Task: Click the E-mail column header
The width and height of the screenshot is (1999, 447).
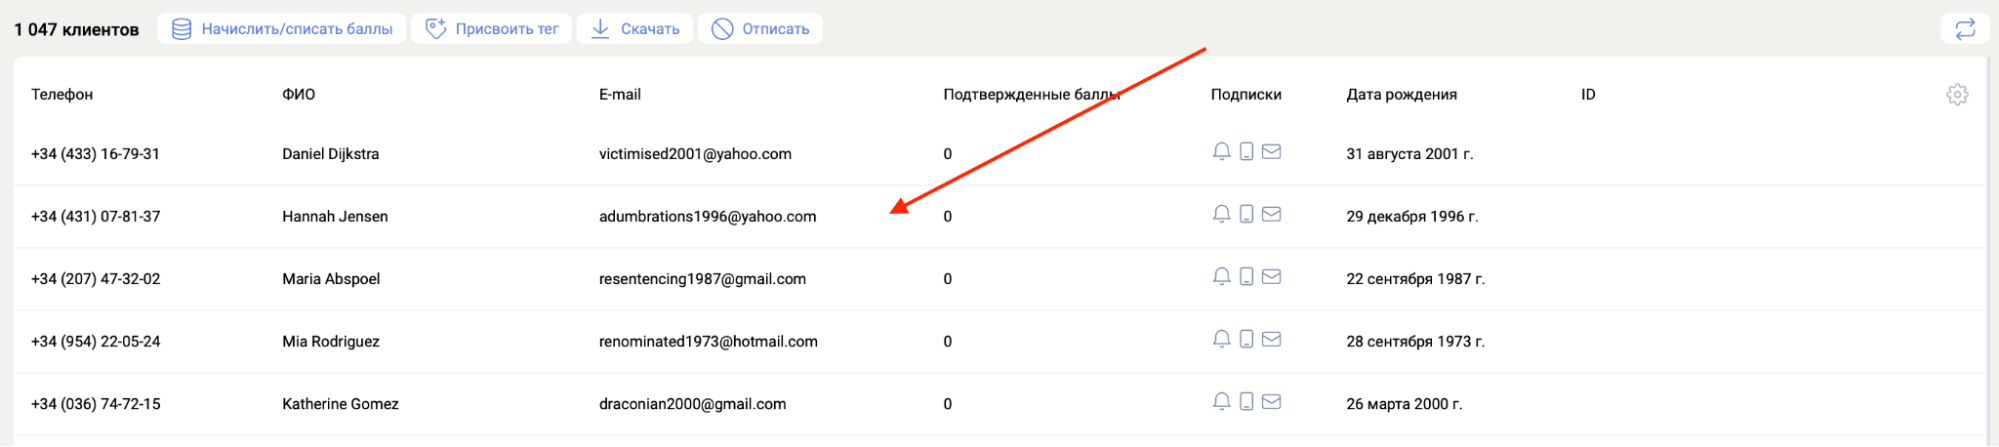Action: tap(619, 94)
